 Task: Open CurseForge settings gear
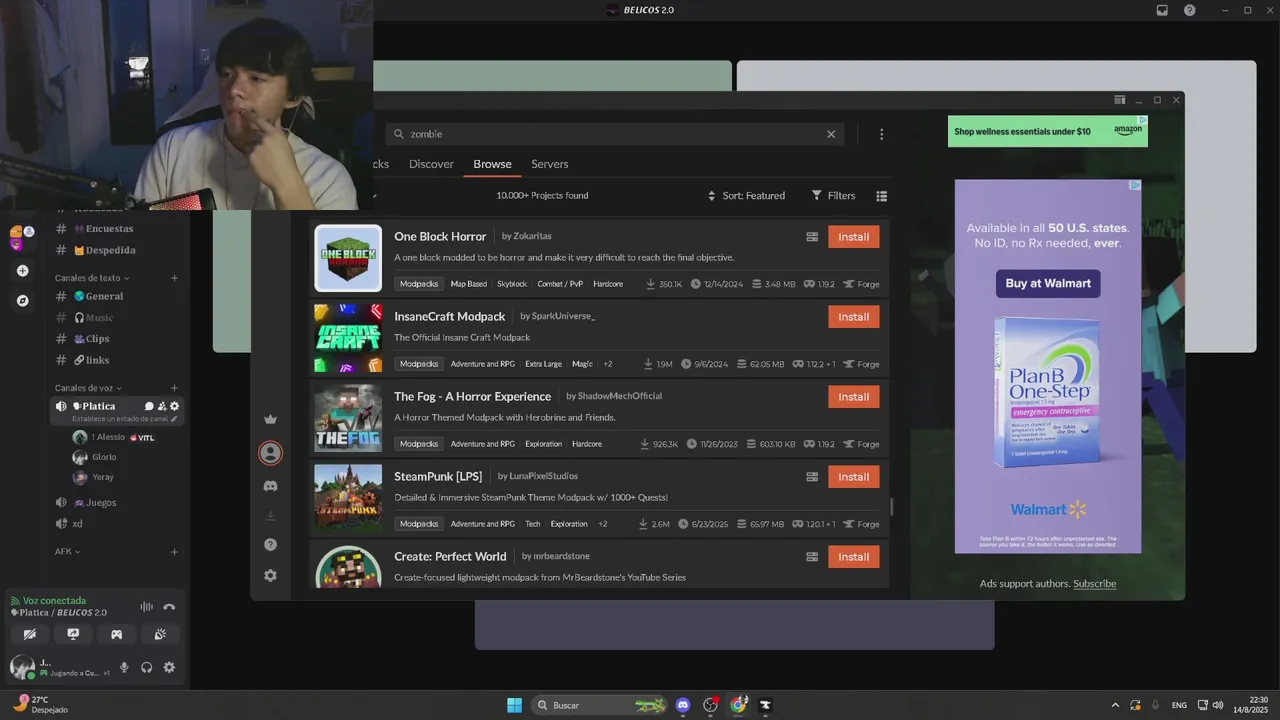tap(270, 576)
